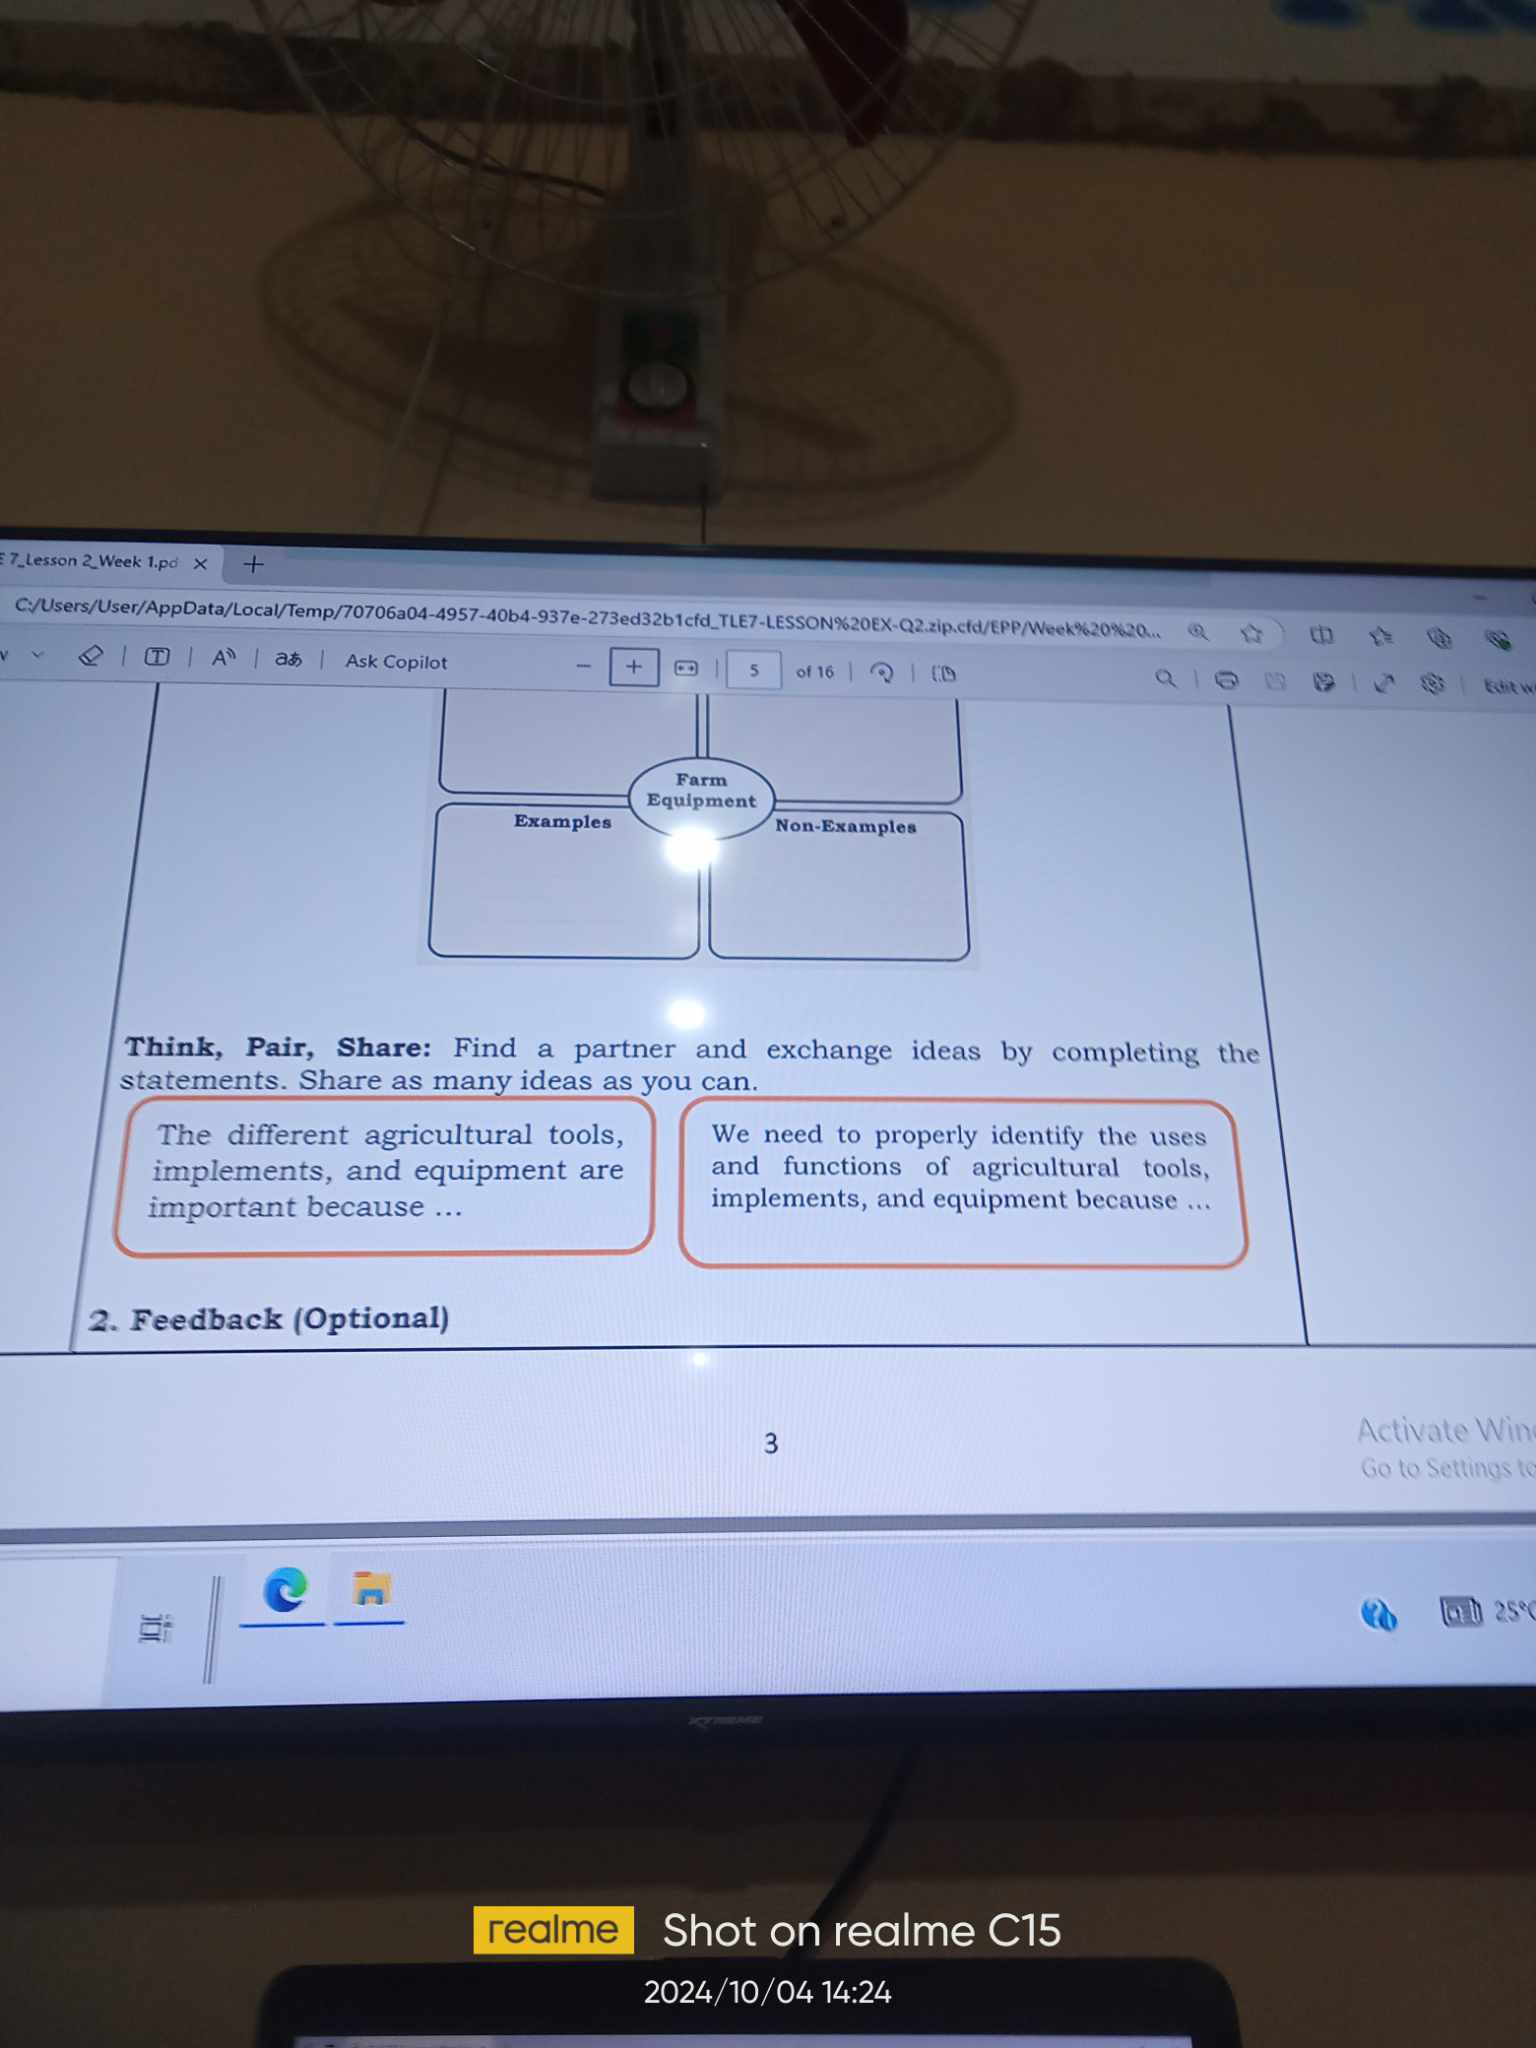This screenshot has height=2048, width=1536.
Task: Select the Erase tool in PDF toolbar
Action: coord(90,656)
